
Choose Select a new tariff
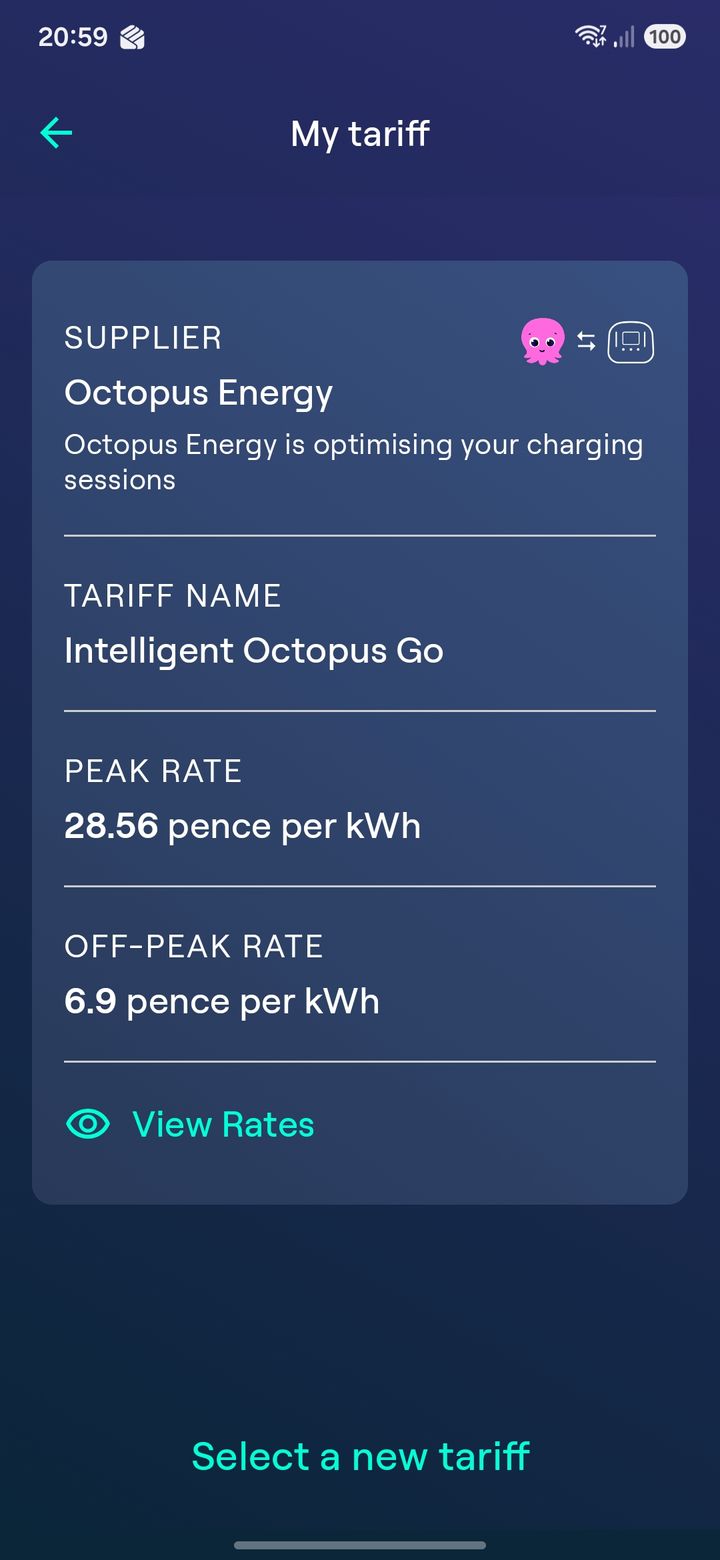360,1456
